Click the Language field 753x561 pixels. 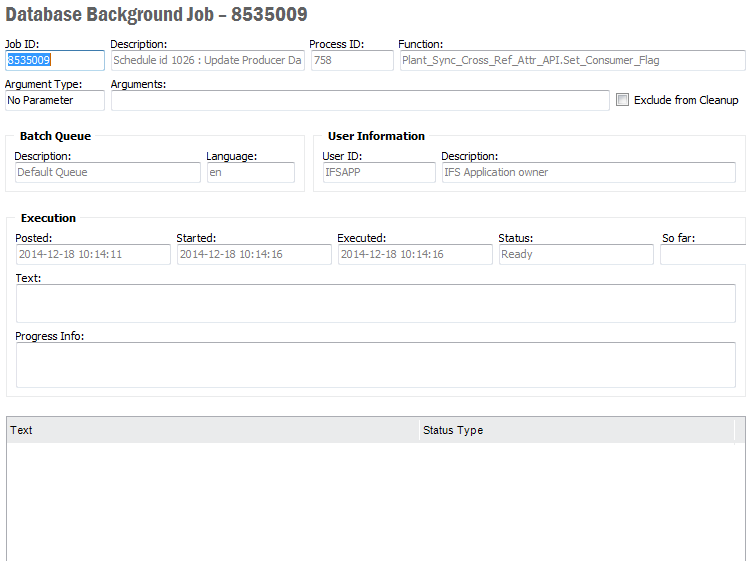250,173
